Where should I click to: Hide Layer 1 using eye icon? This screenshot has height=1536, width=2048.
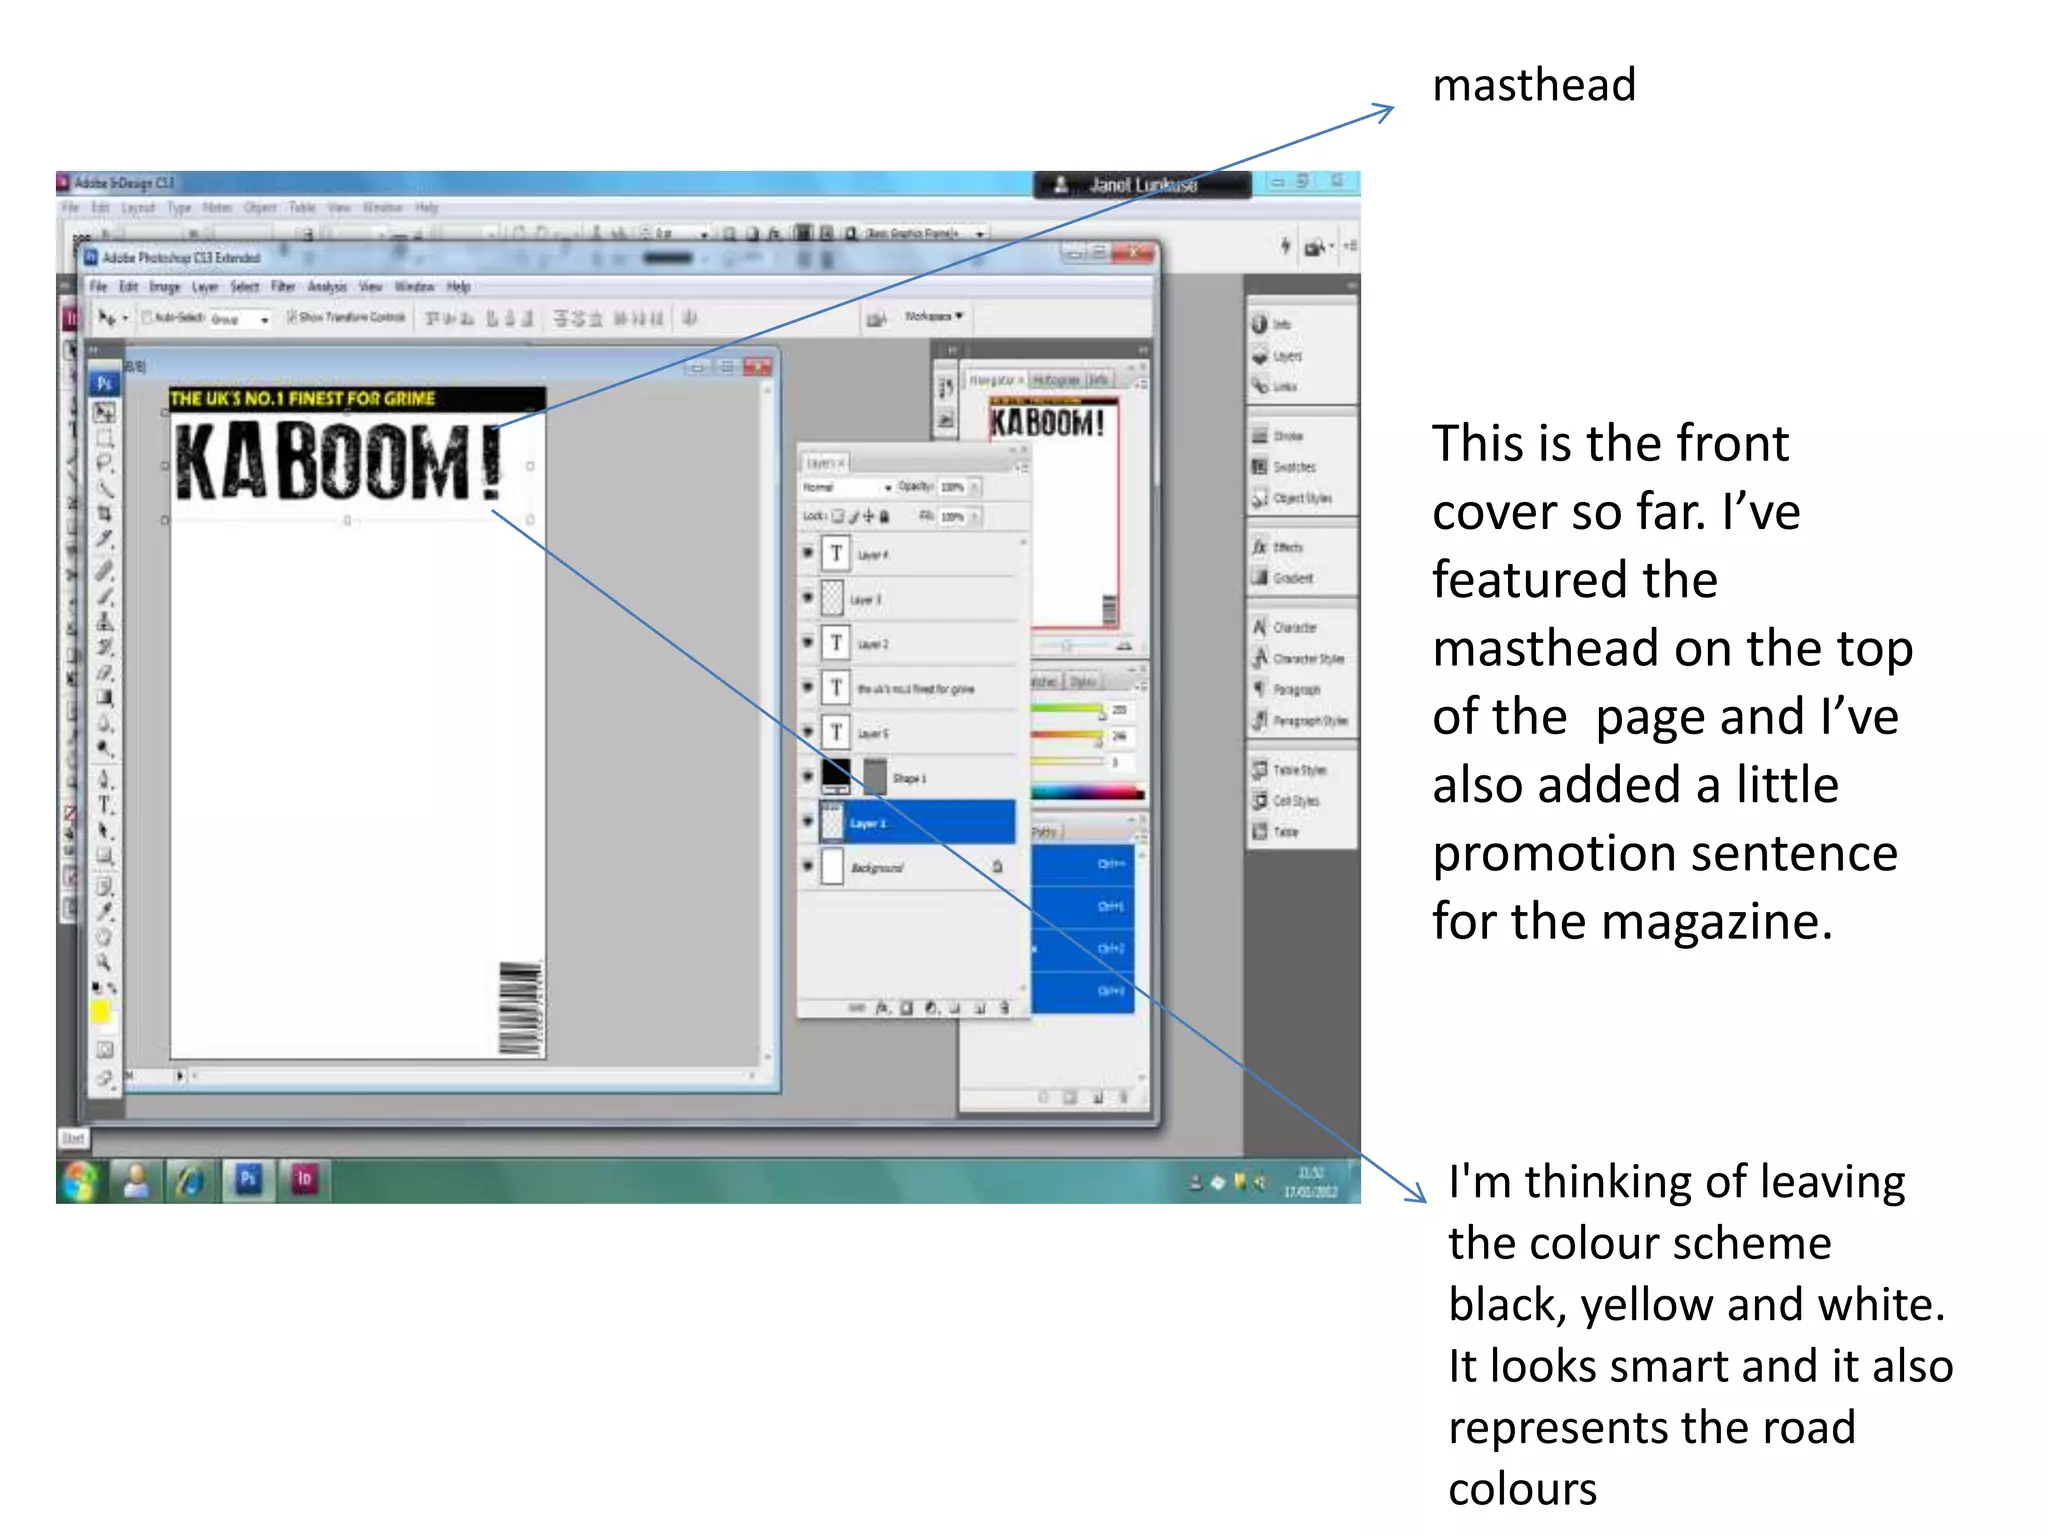(808, 821)
